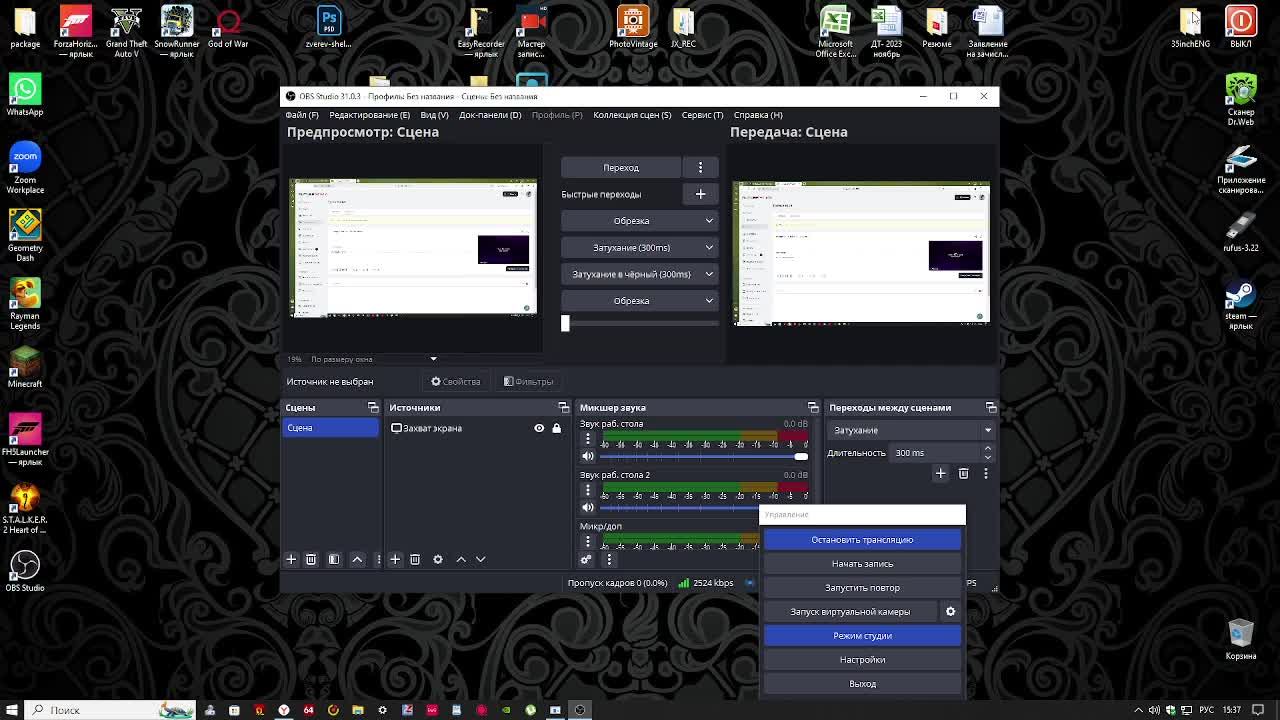The width and height of the screenshot is (1280, 720).
Task: Increase Длительность 300 ms stepper
Action: tap(988, 449)
